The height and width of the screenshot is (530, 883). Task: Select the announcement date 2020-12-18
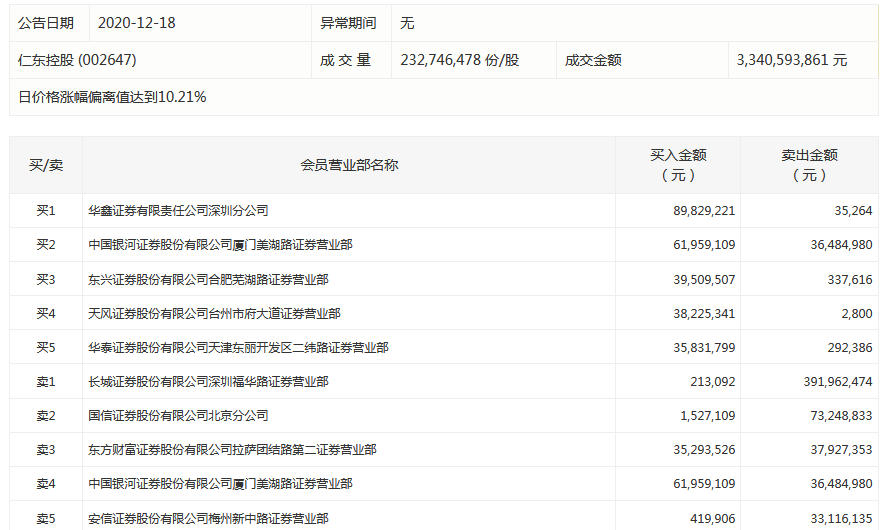point(137,22)
